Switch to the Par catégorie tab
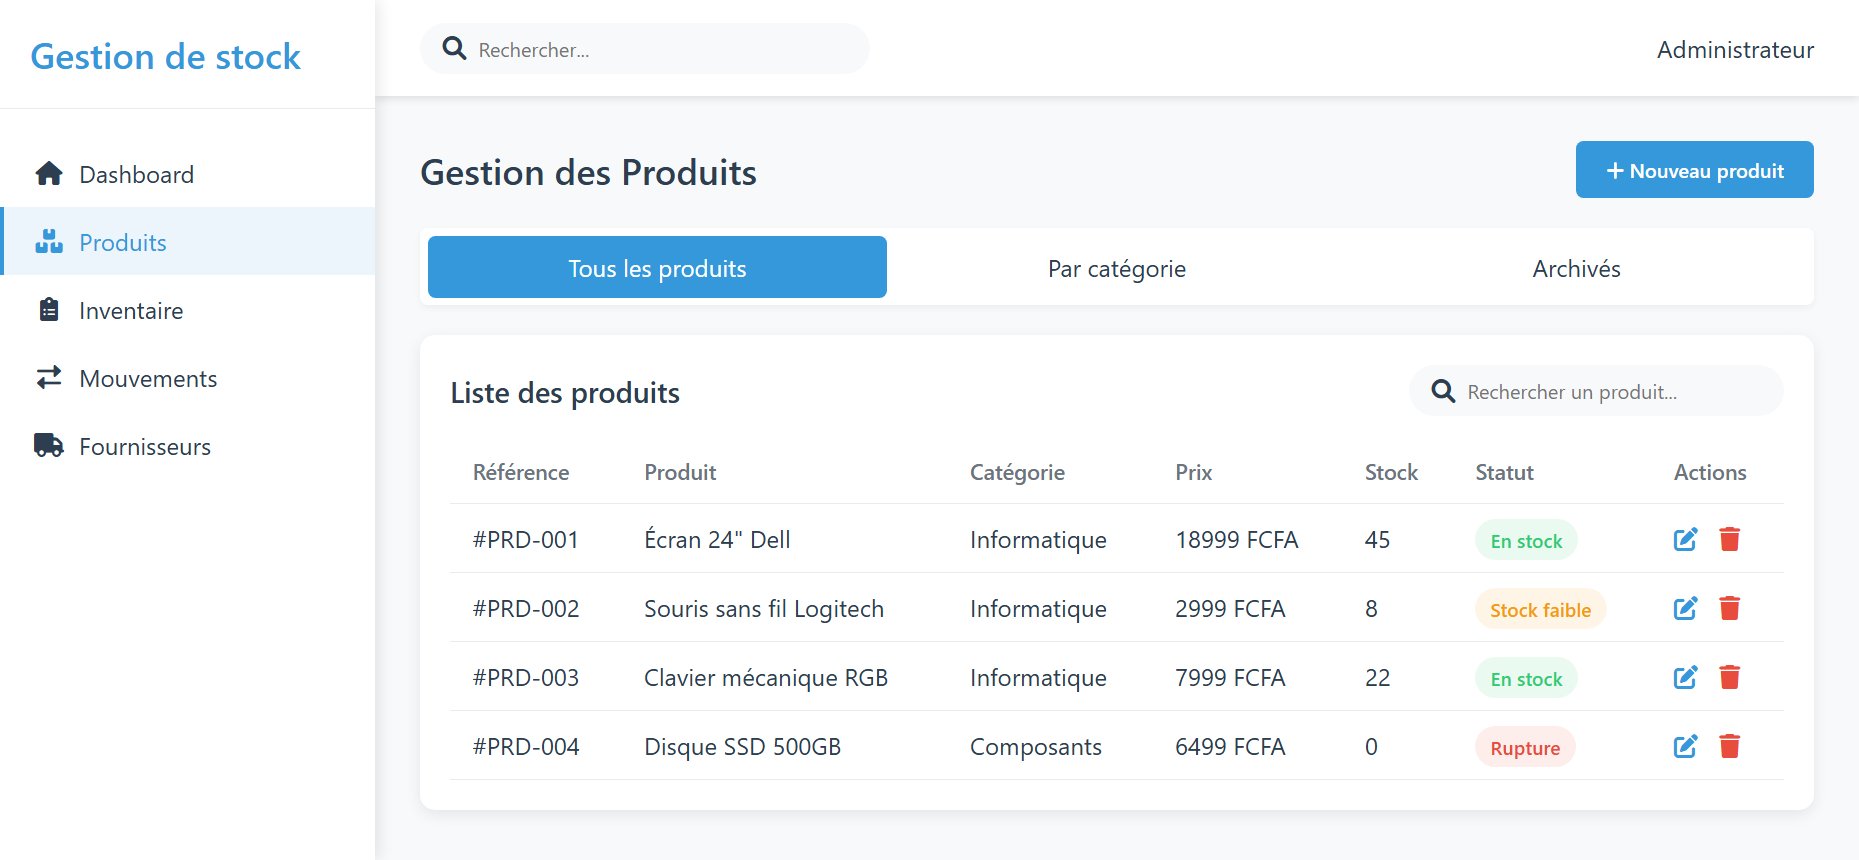 click(x=1116, y=269)
